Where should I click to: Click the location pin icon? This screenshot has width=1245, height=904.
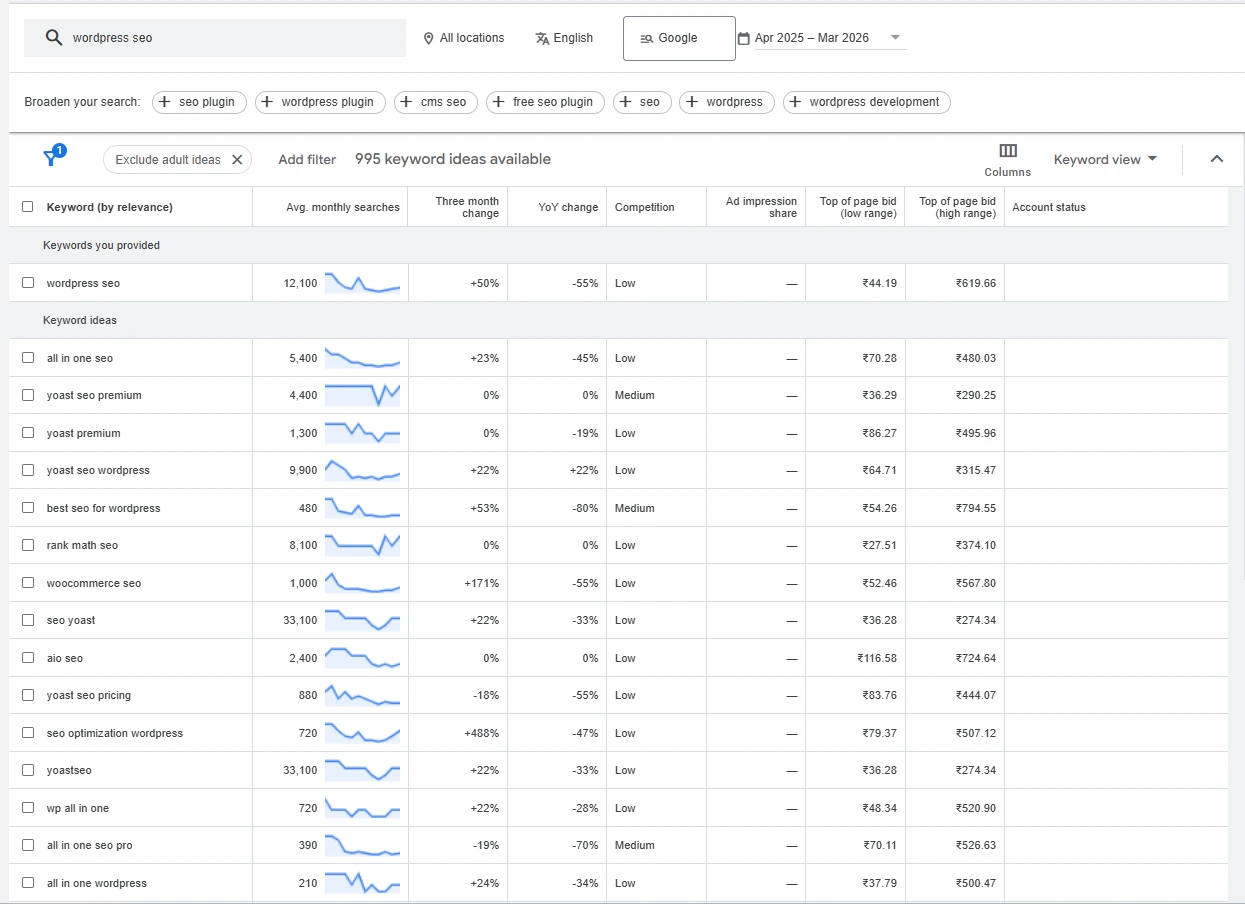(x=429, y=38)
